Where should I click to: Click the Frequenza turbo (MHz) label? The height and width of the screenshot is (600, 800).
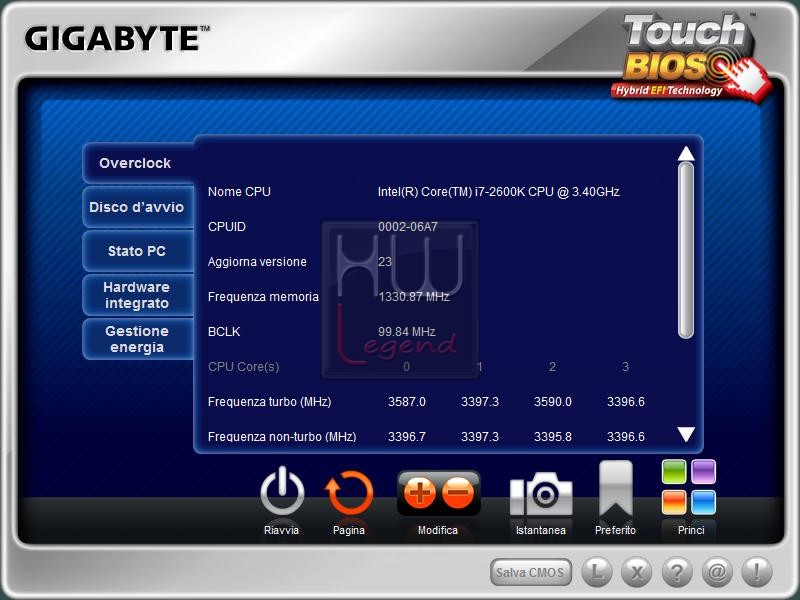[x=269, y=402]
